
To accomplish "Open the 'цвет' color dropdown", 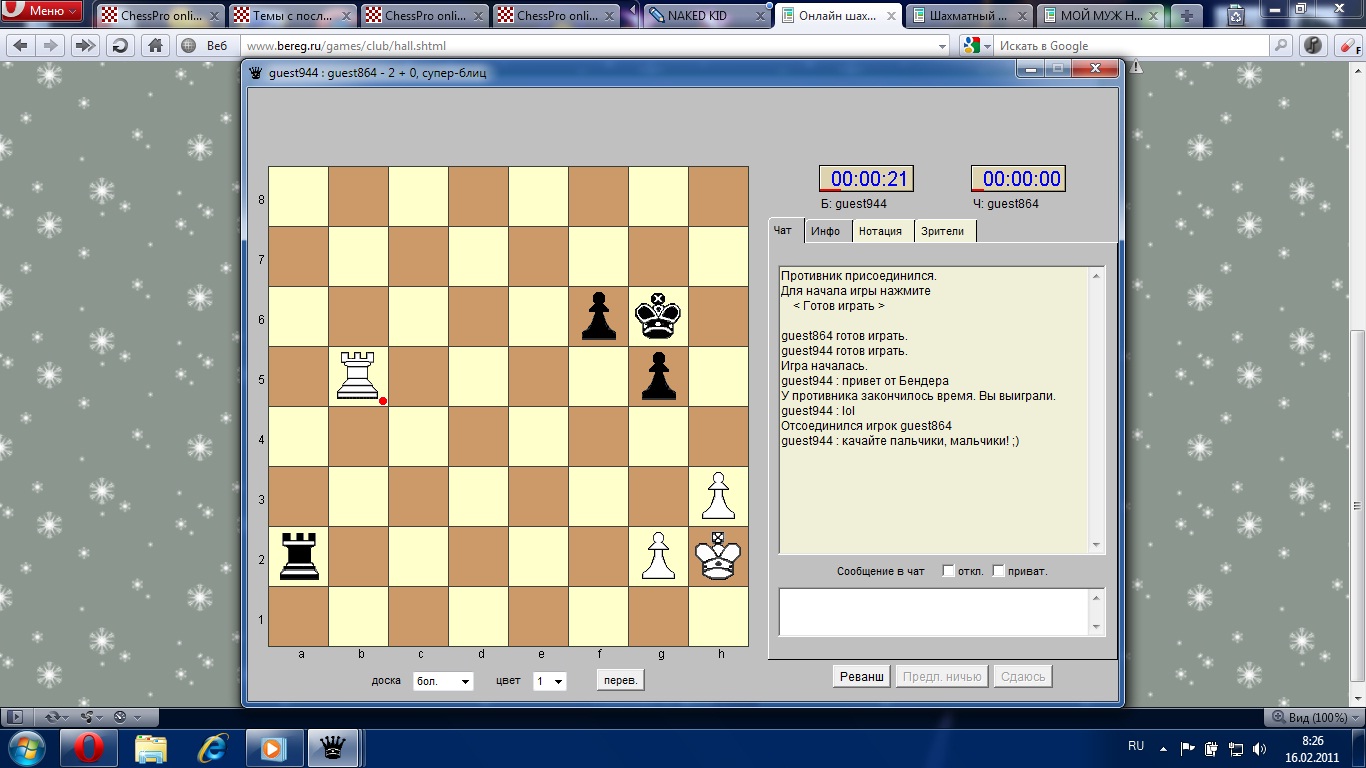I will click(550, 681).
